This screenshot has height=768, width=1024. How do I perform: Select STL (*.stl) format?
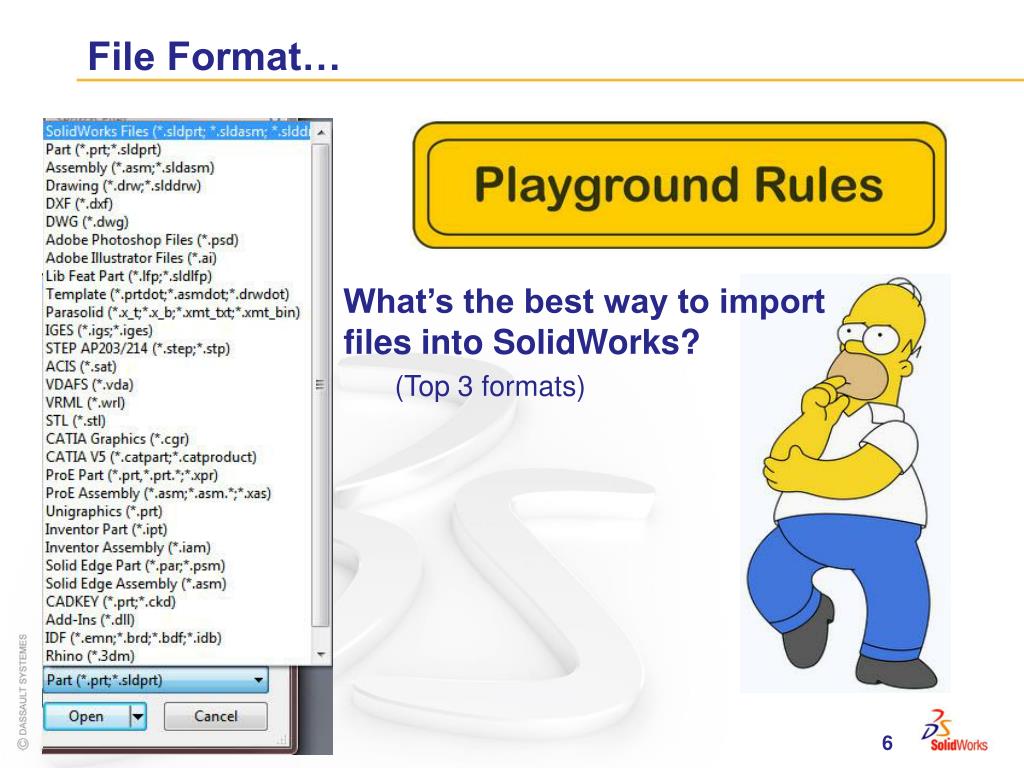coord(178,421)
